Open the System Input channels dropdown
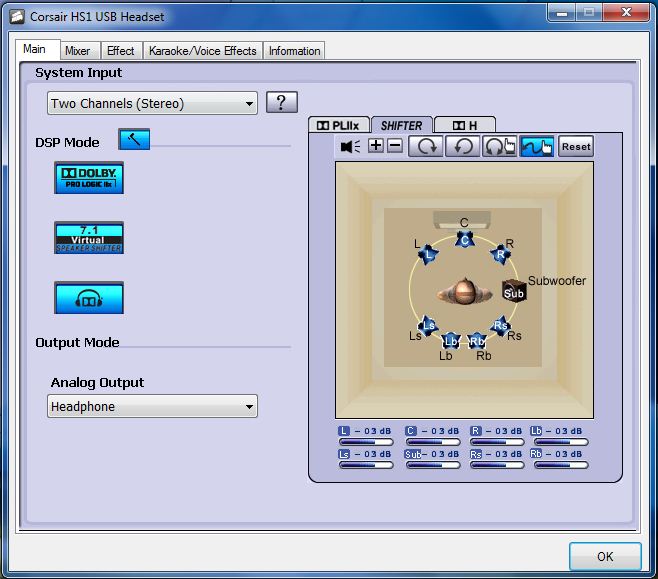The height and width of the screenshot is (579, 658). 152,103
